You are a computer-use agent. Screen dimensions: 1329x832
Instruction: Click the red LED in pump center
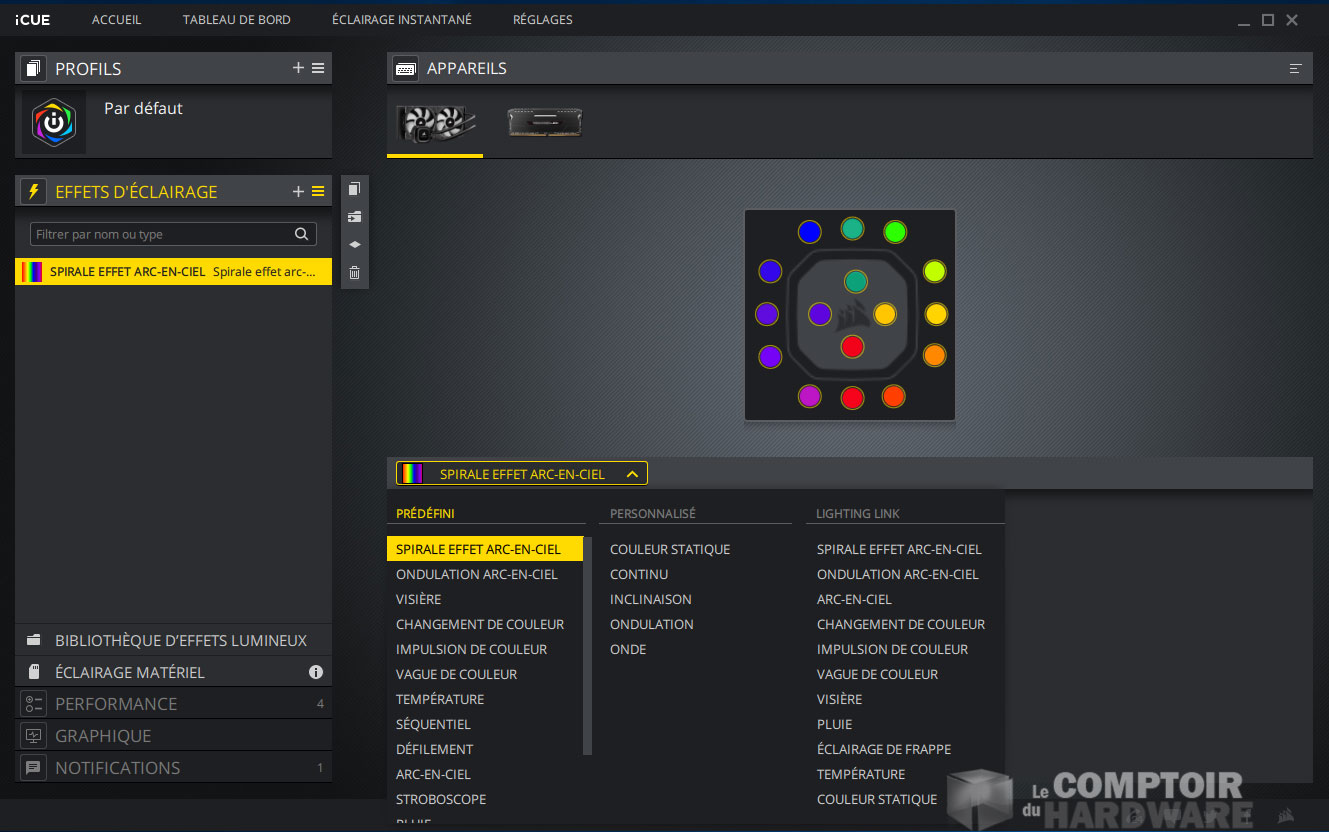coord(852,346)
